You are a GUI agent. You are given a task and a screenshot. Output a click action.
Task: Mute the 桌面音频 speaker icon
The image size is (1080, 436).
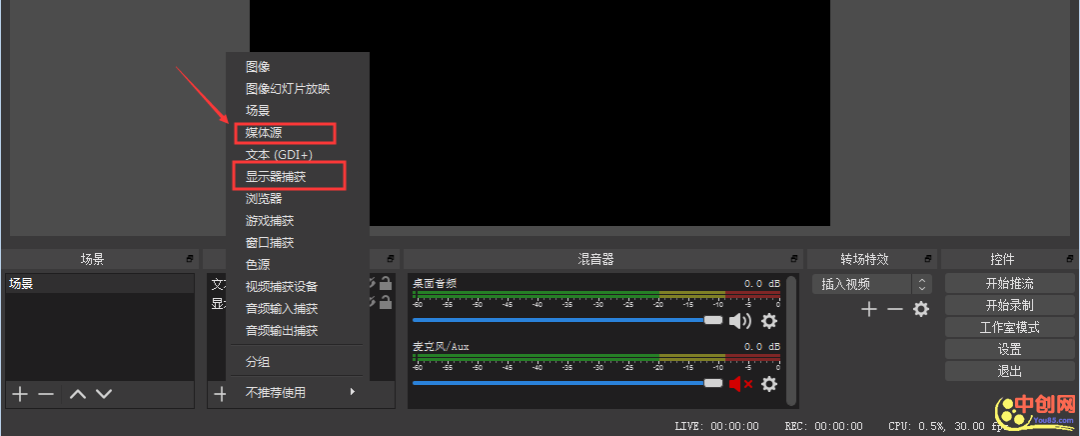739,321
